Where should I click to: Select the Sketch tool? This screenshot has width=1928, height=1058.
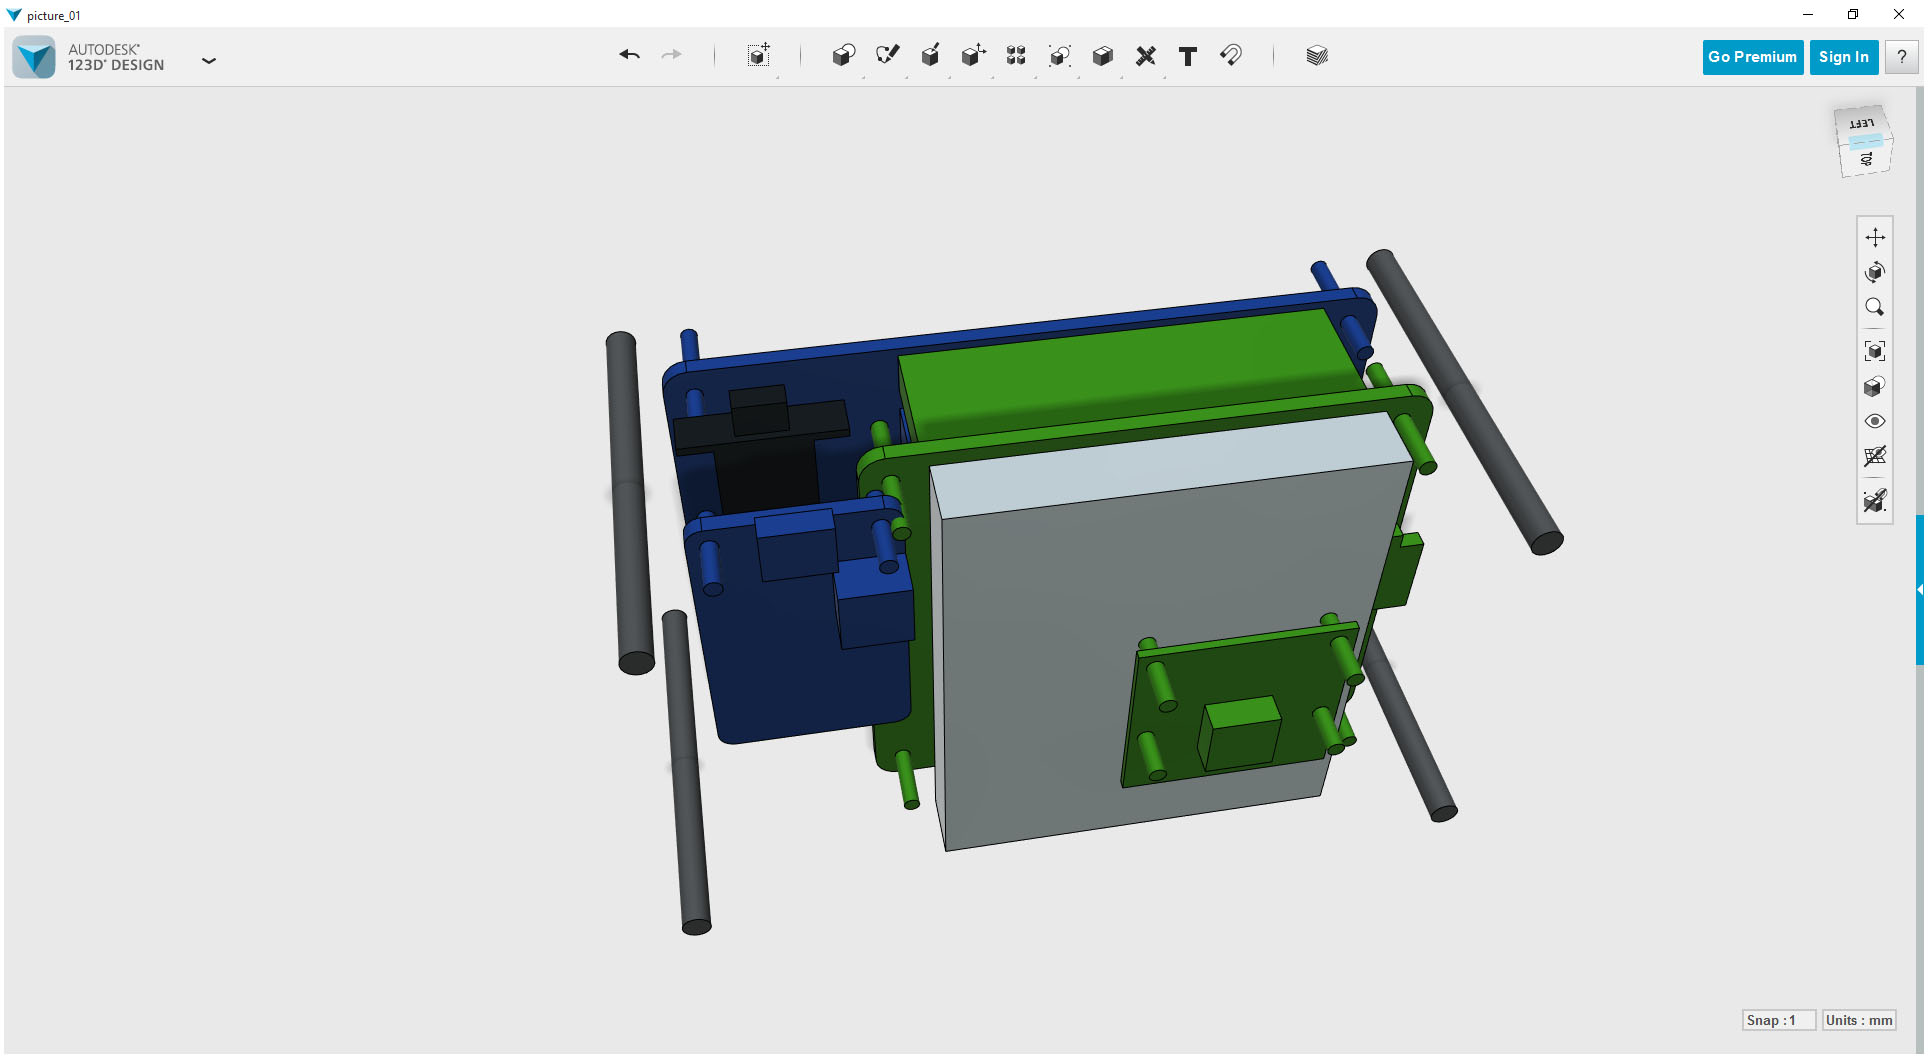(886, 56)
